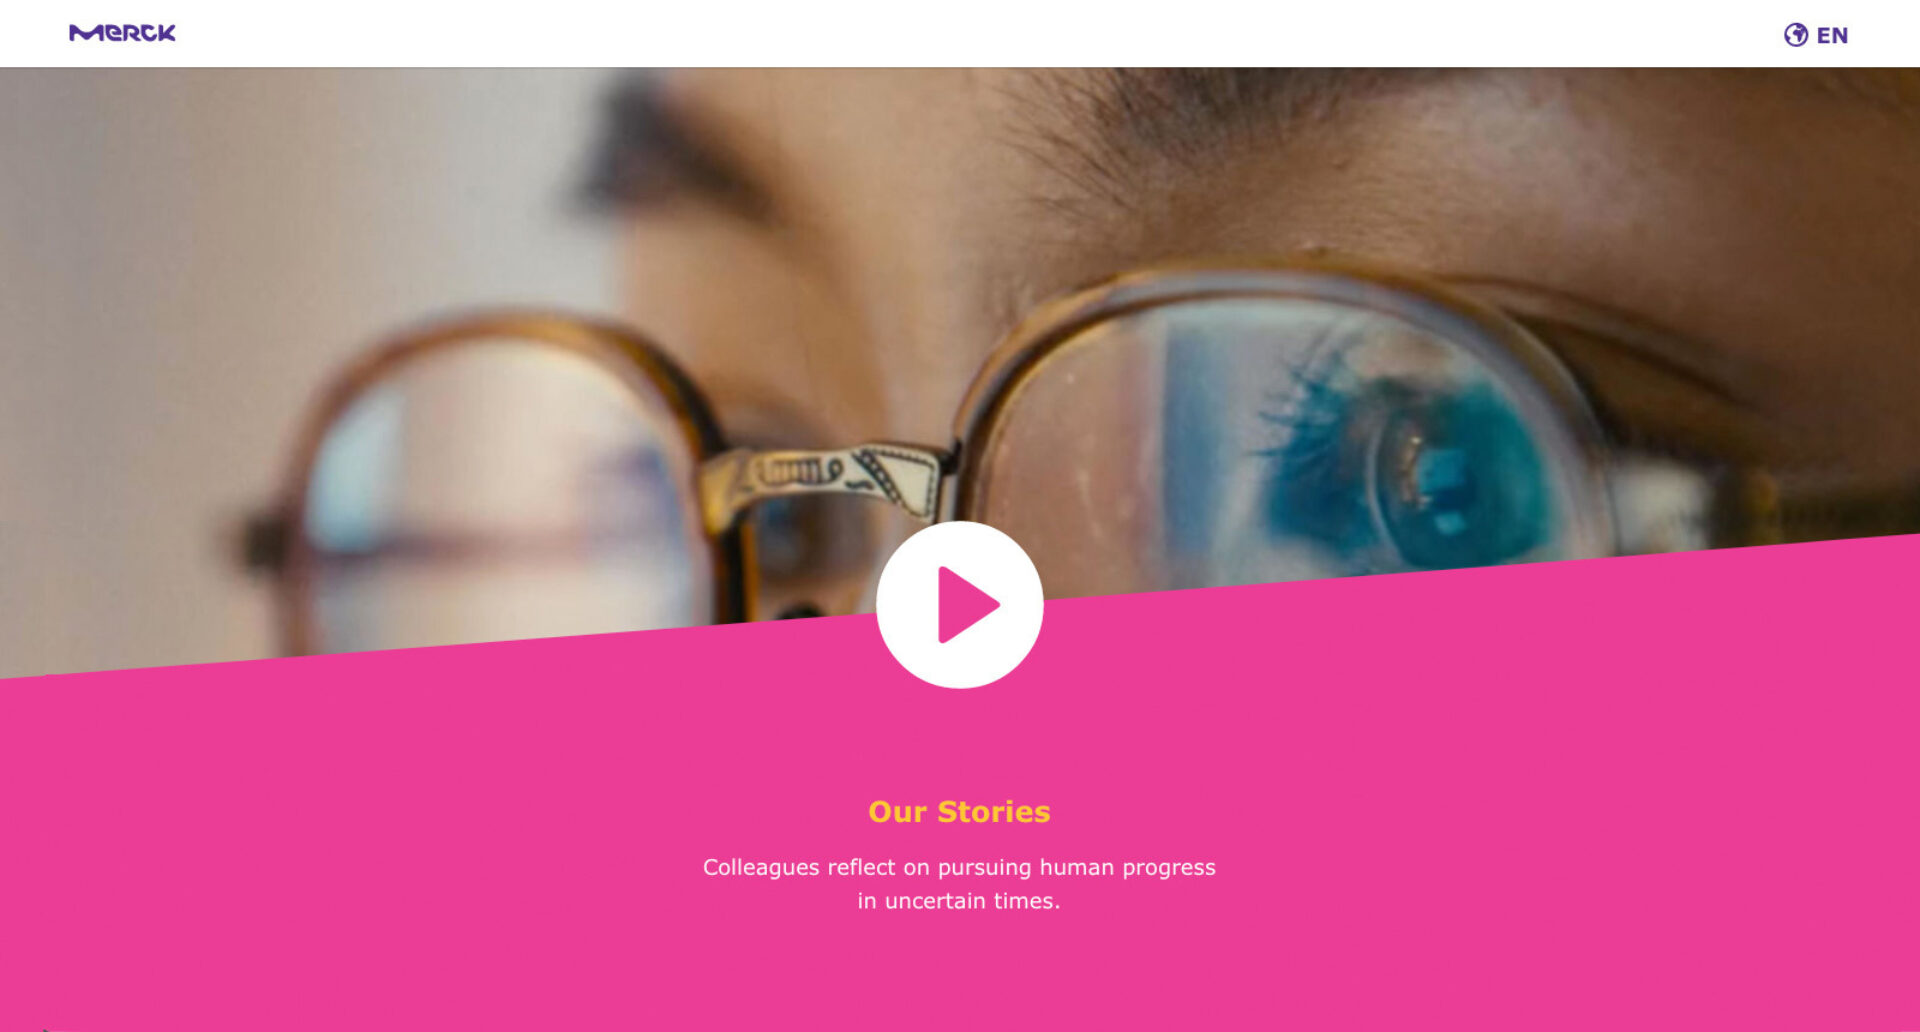Select the 'Our Stories' yellow heading
The image size is (1920, 1032).
959,811
